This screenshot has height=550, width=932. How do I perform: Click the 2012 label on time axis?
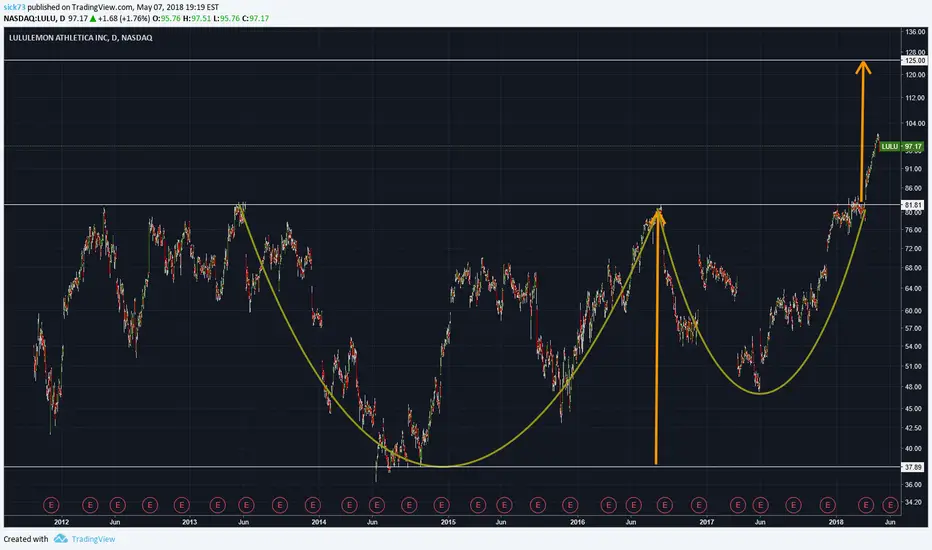click(x=61, y=522)
